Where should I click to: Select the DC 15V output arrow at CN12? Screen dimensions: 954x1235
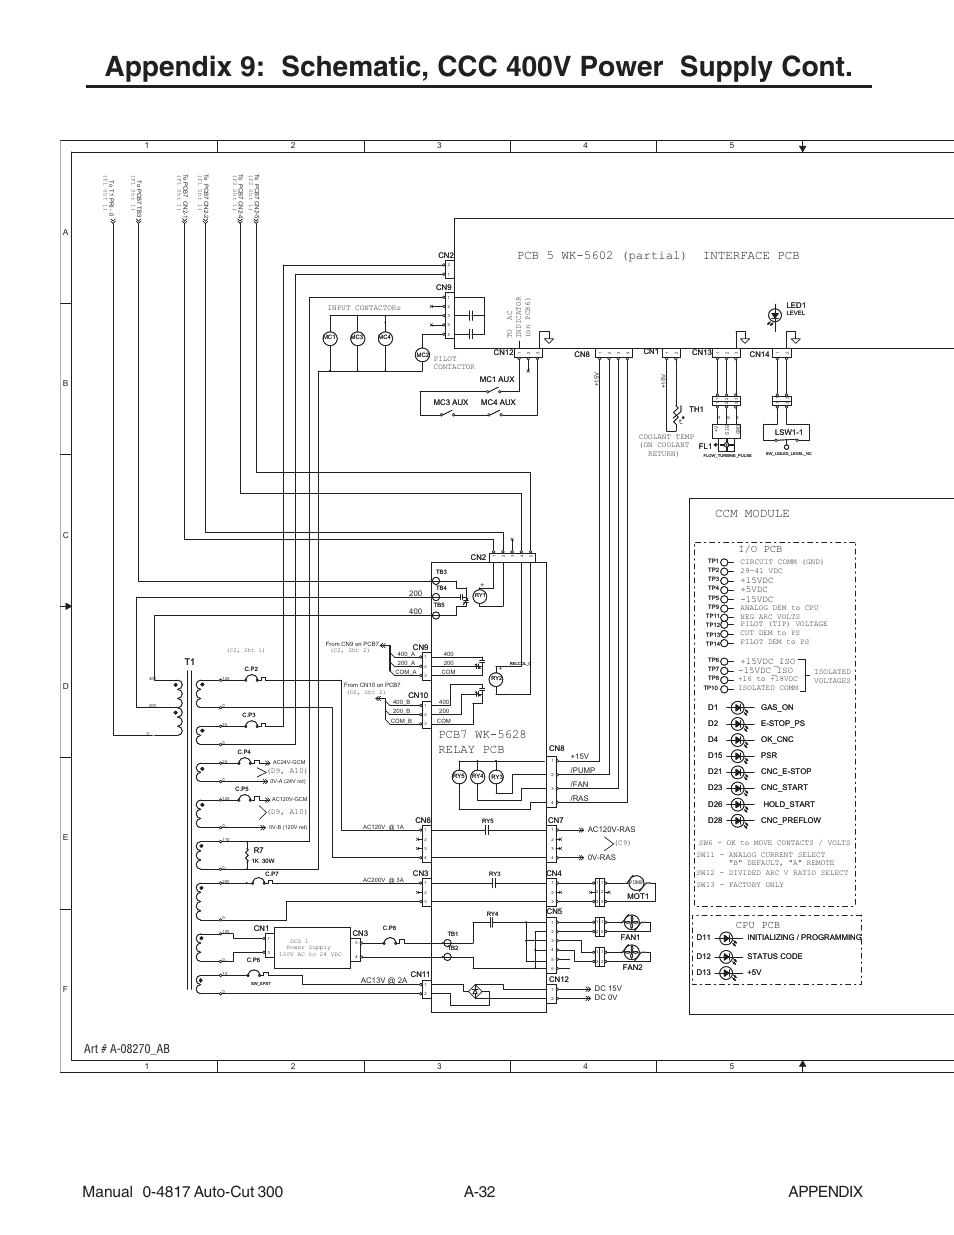click(x=587, y=989)
